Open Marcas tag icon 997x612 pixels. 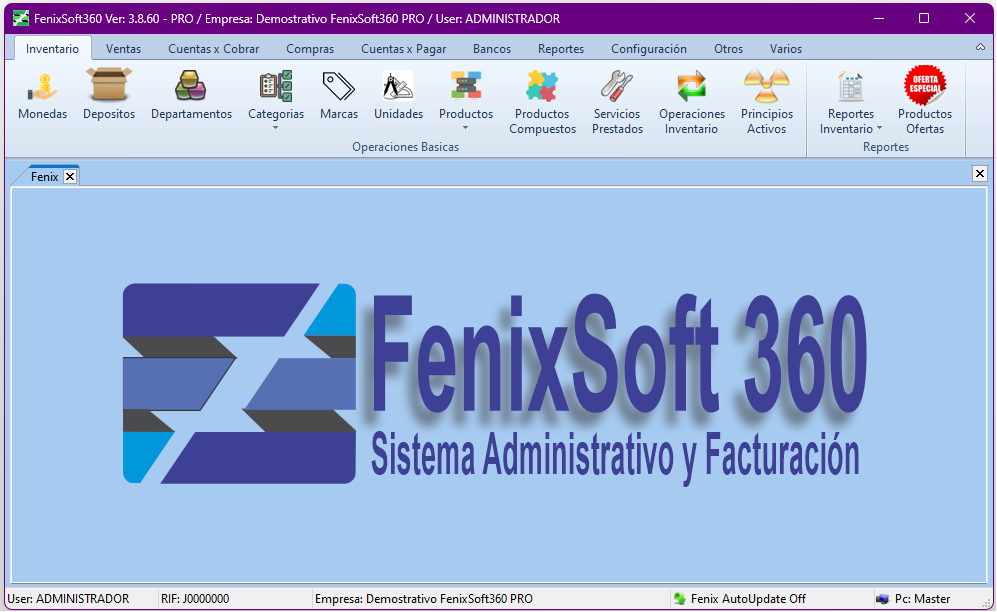tap(338, 86)
